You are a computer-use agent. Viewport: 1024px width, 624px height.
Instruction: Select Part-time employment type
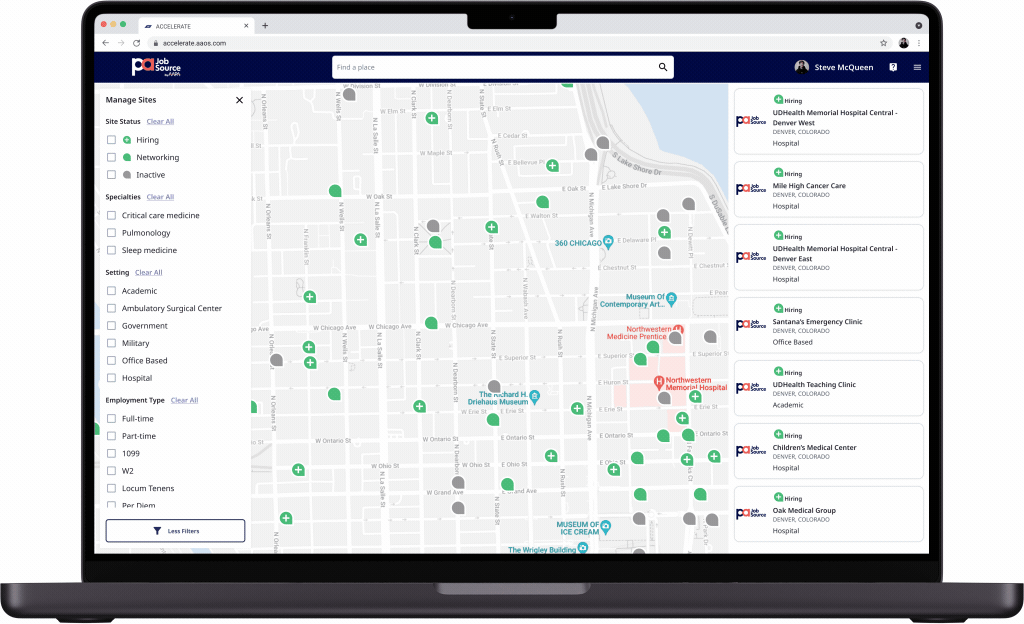pos(111,436)
